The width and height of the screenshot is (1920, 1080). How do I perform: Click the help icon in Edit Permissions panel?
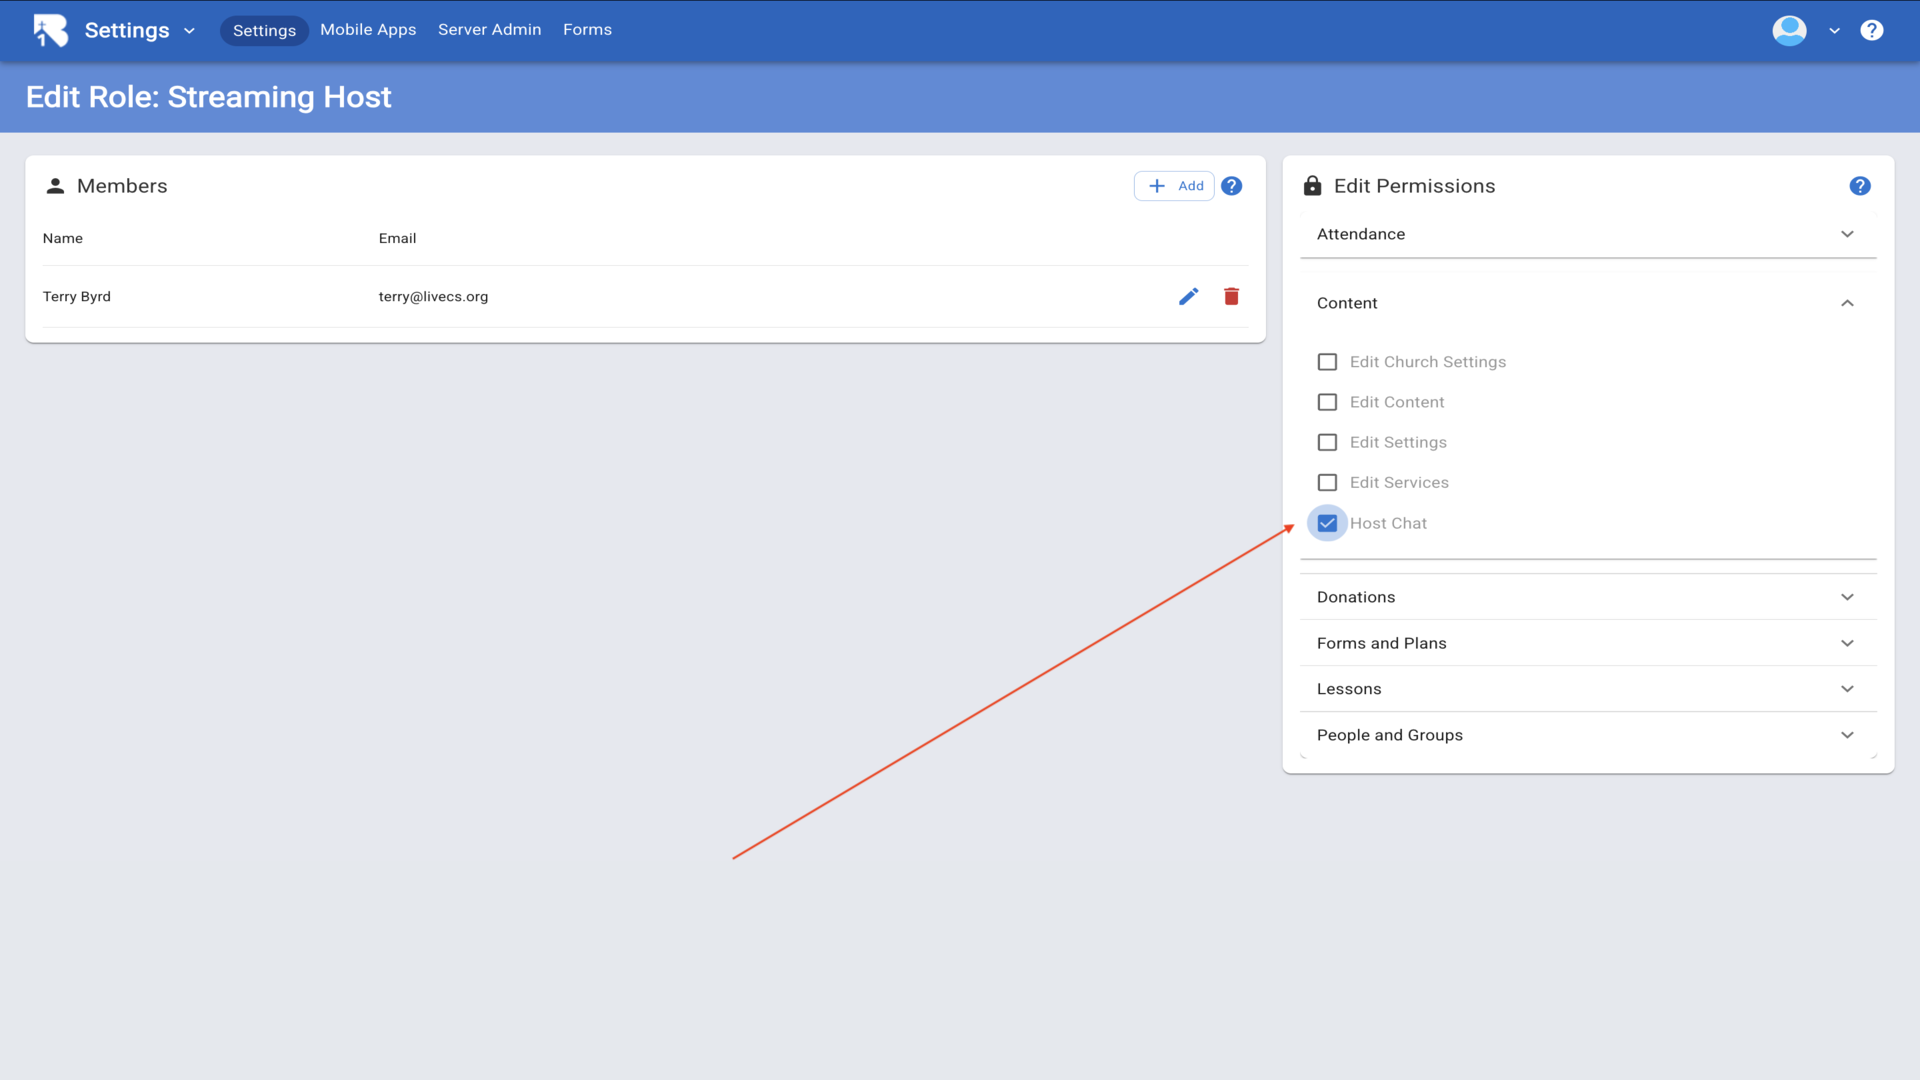[1859, 186]
